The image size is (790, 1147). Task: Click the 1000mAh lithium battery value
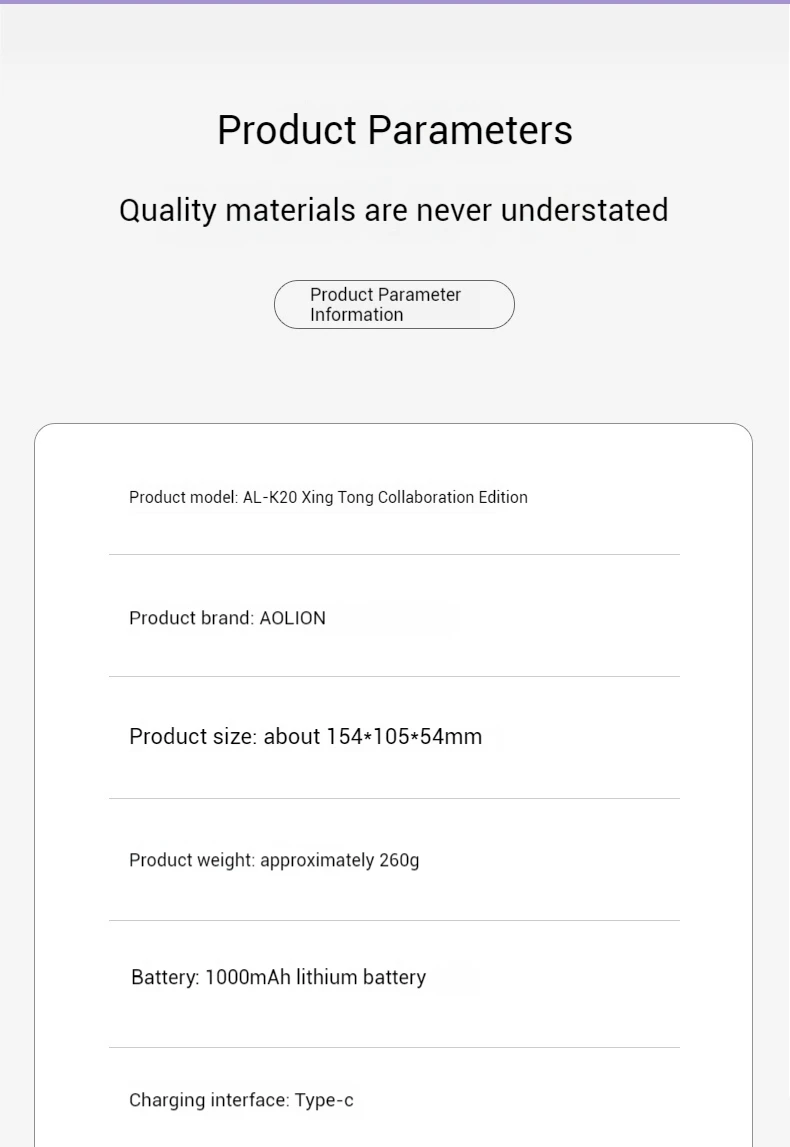[315, 978]
